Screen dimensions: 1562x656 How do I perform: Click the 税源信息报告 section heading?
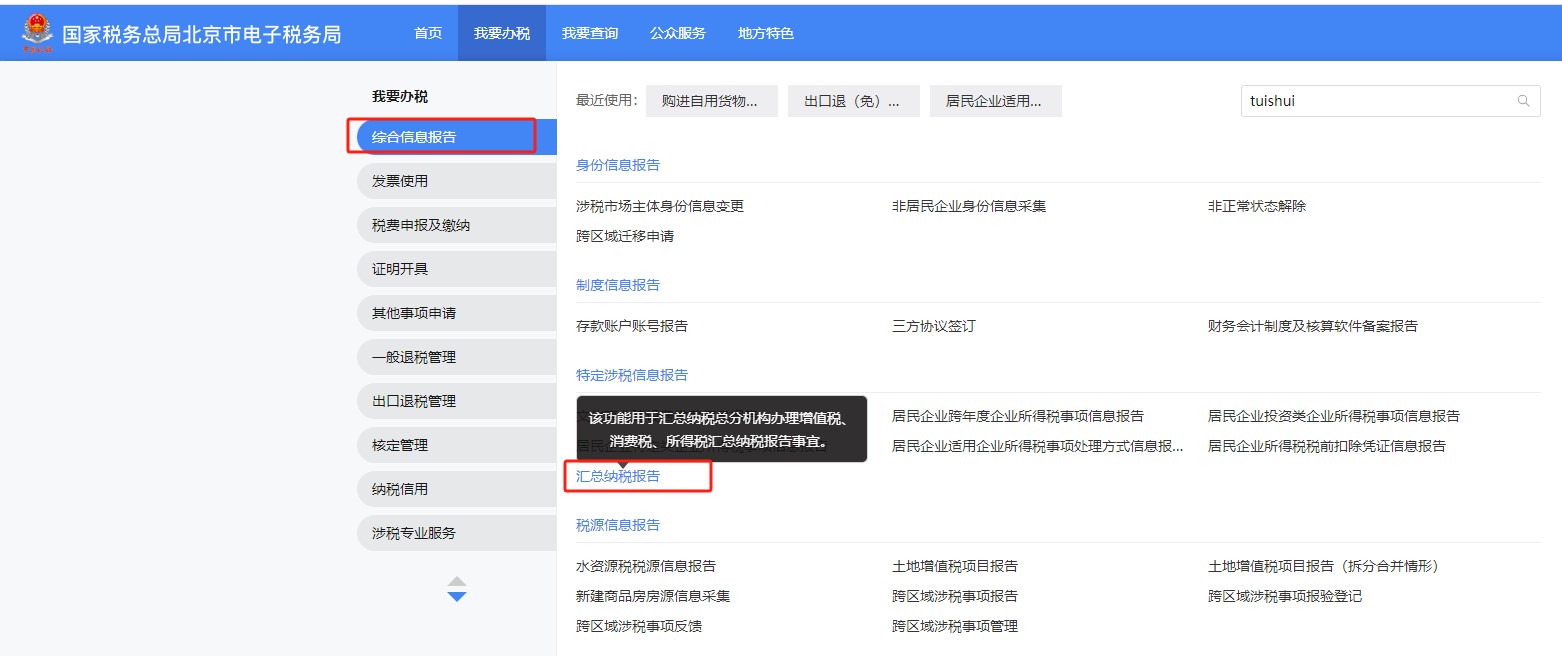pyautogui.click(x=618, y=525)
